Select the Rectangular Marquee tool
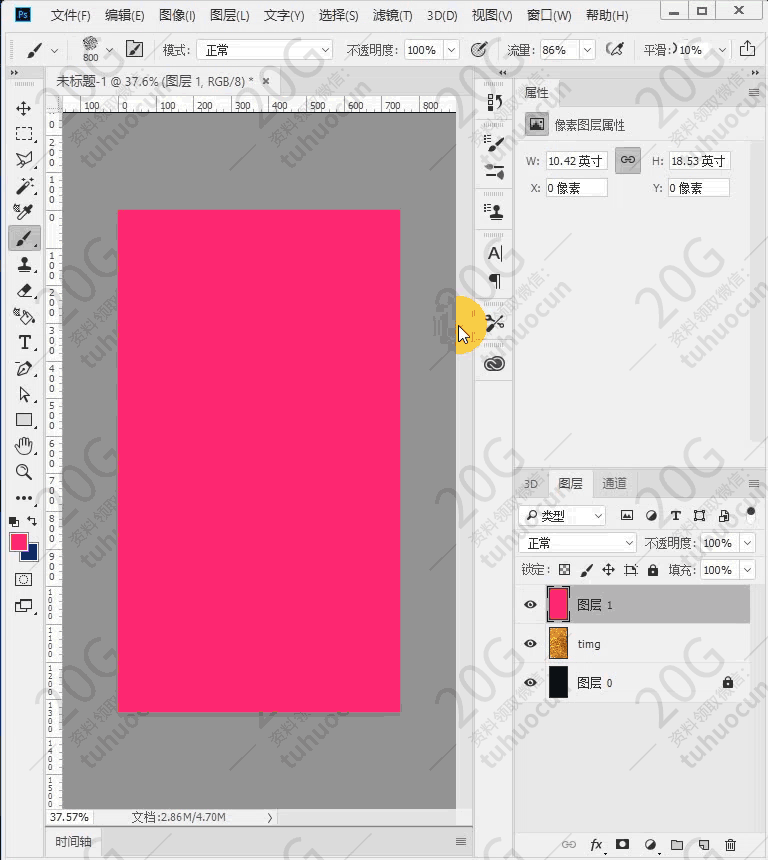 click(x=24, y=134)
